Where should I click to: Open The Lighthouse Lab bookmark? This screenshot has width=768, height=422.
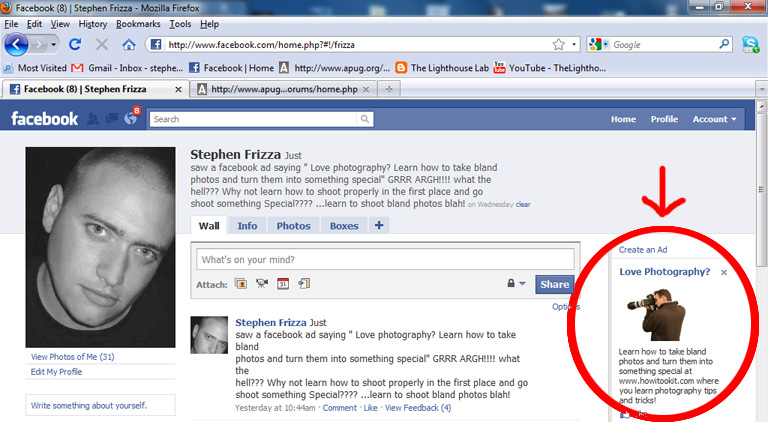pos(442,68)
